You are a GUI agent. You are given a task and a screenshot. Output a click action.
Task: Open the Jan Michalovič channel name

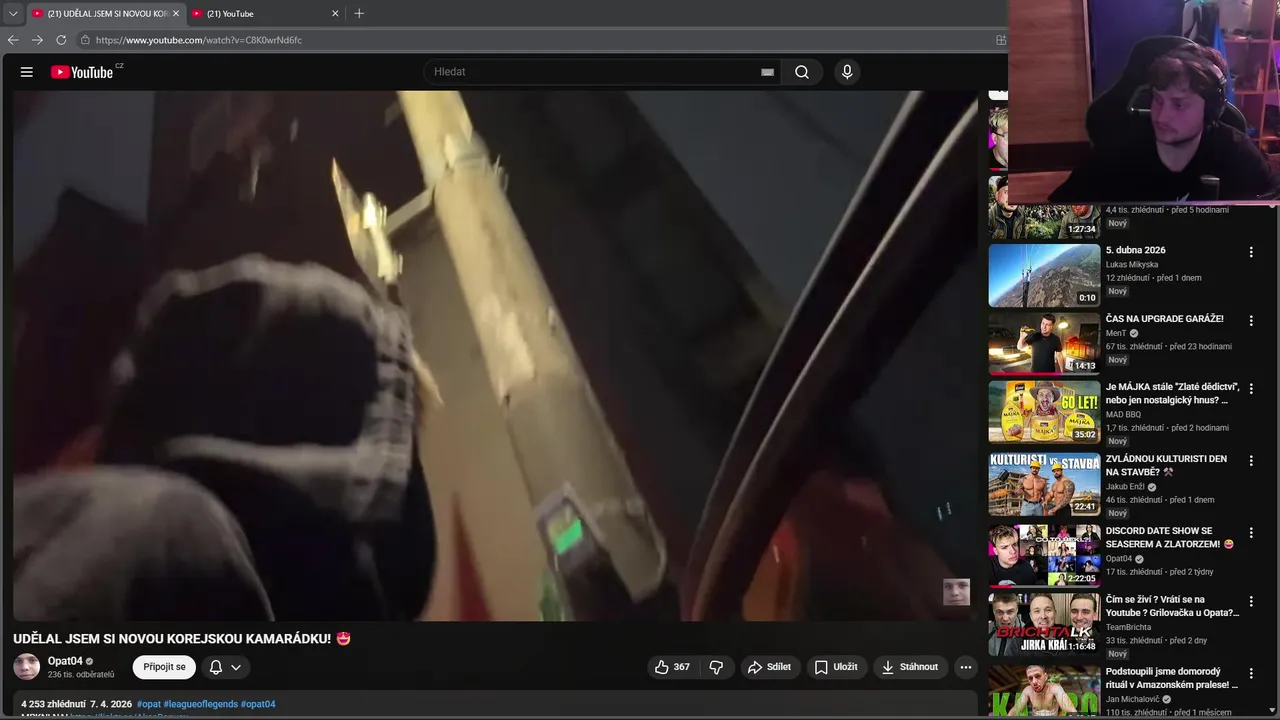pos(1134,699)
